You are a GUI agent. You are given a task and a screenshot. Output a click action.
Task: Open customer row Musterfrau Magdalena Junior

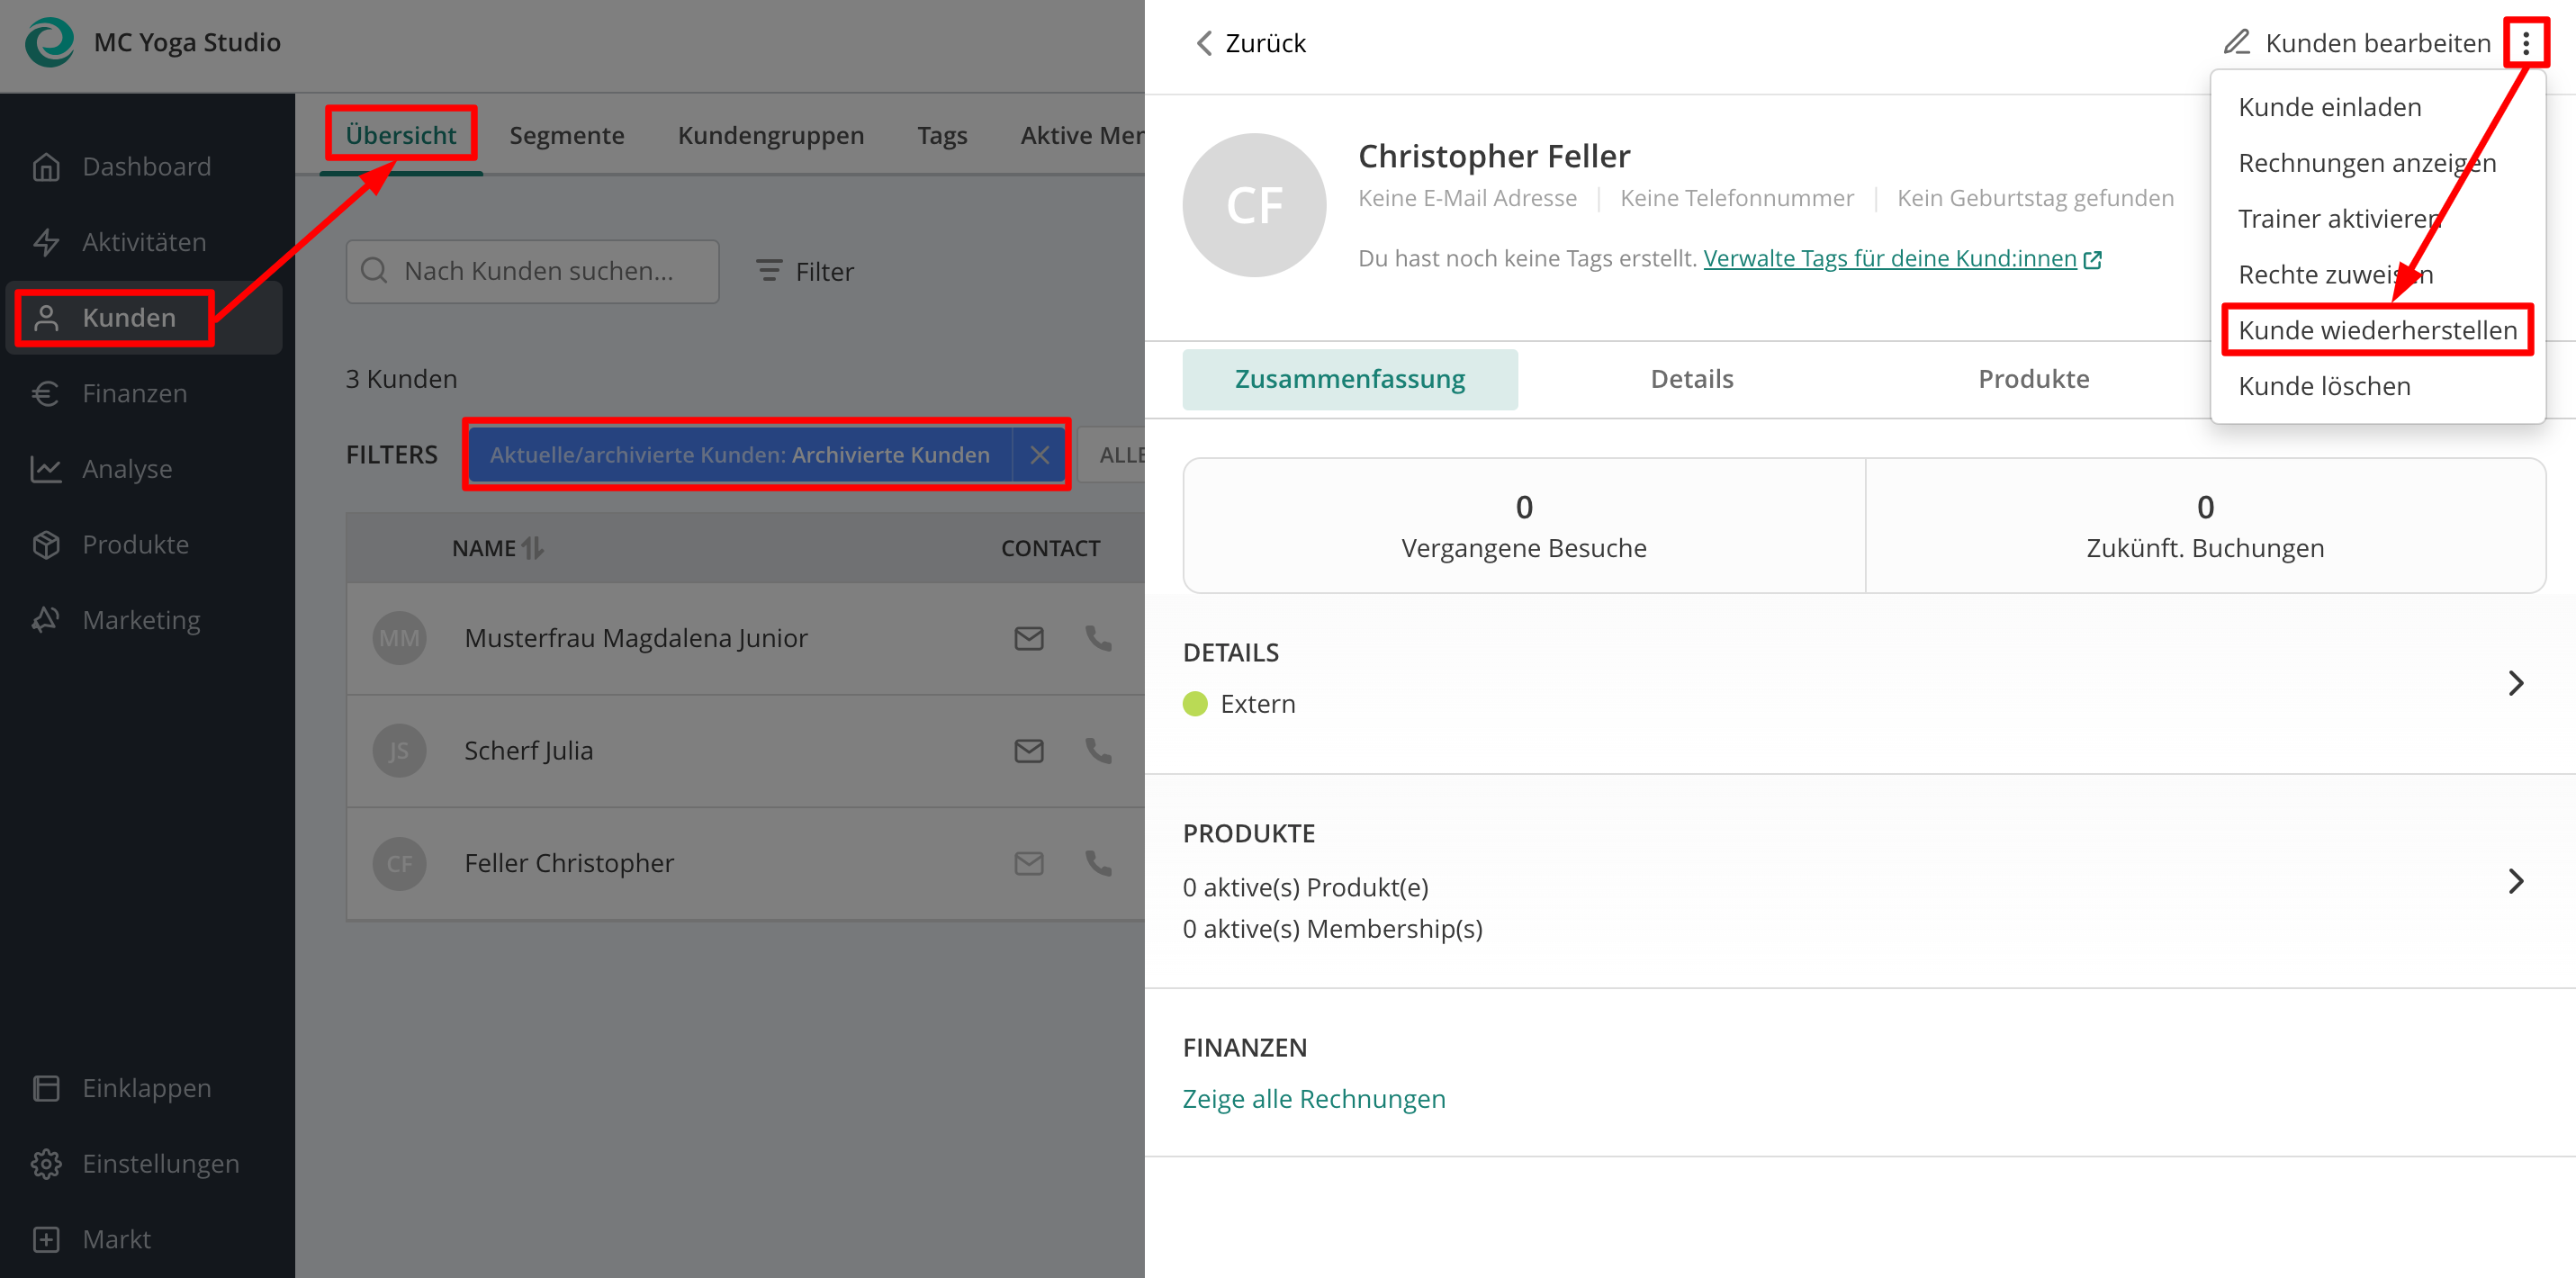pyautogui.click(x=745, y=638)
